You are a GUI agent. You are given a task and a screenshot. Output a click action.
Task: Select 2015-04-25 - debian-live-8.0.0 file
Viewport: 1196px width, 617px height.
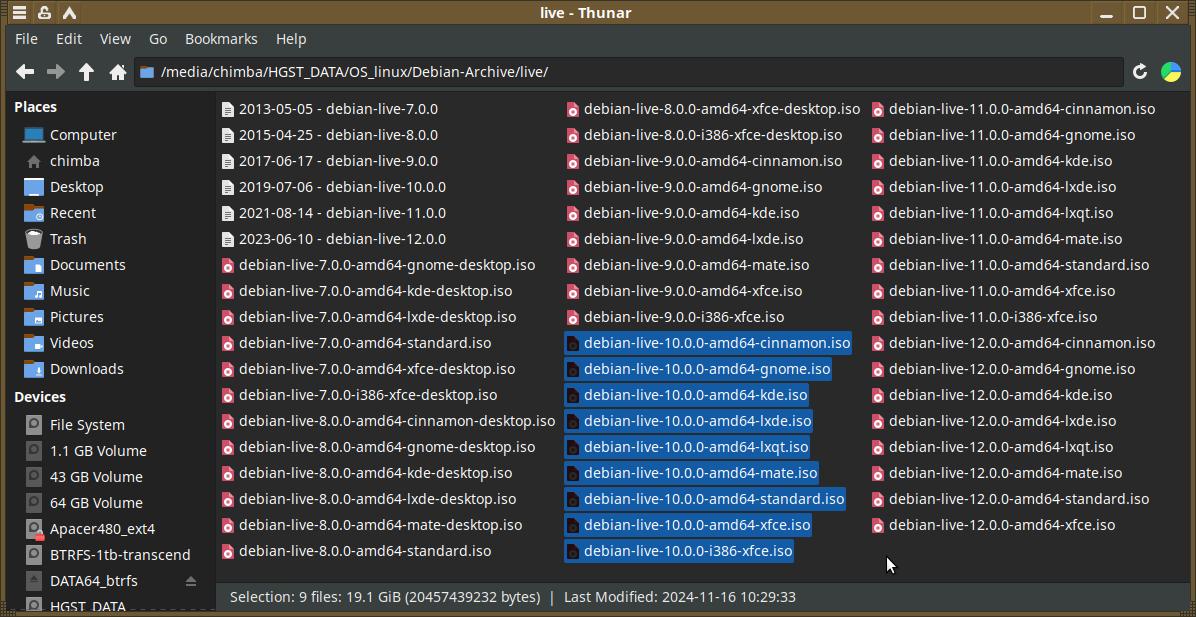tap(329, 135)
